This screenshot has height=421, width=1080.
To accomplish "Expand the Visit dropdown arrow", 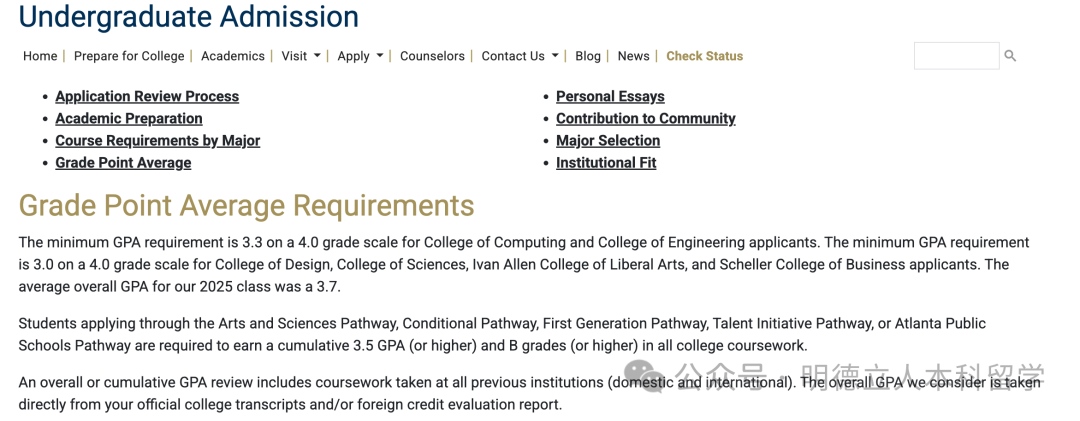I will [x=317, y=56].
